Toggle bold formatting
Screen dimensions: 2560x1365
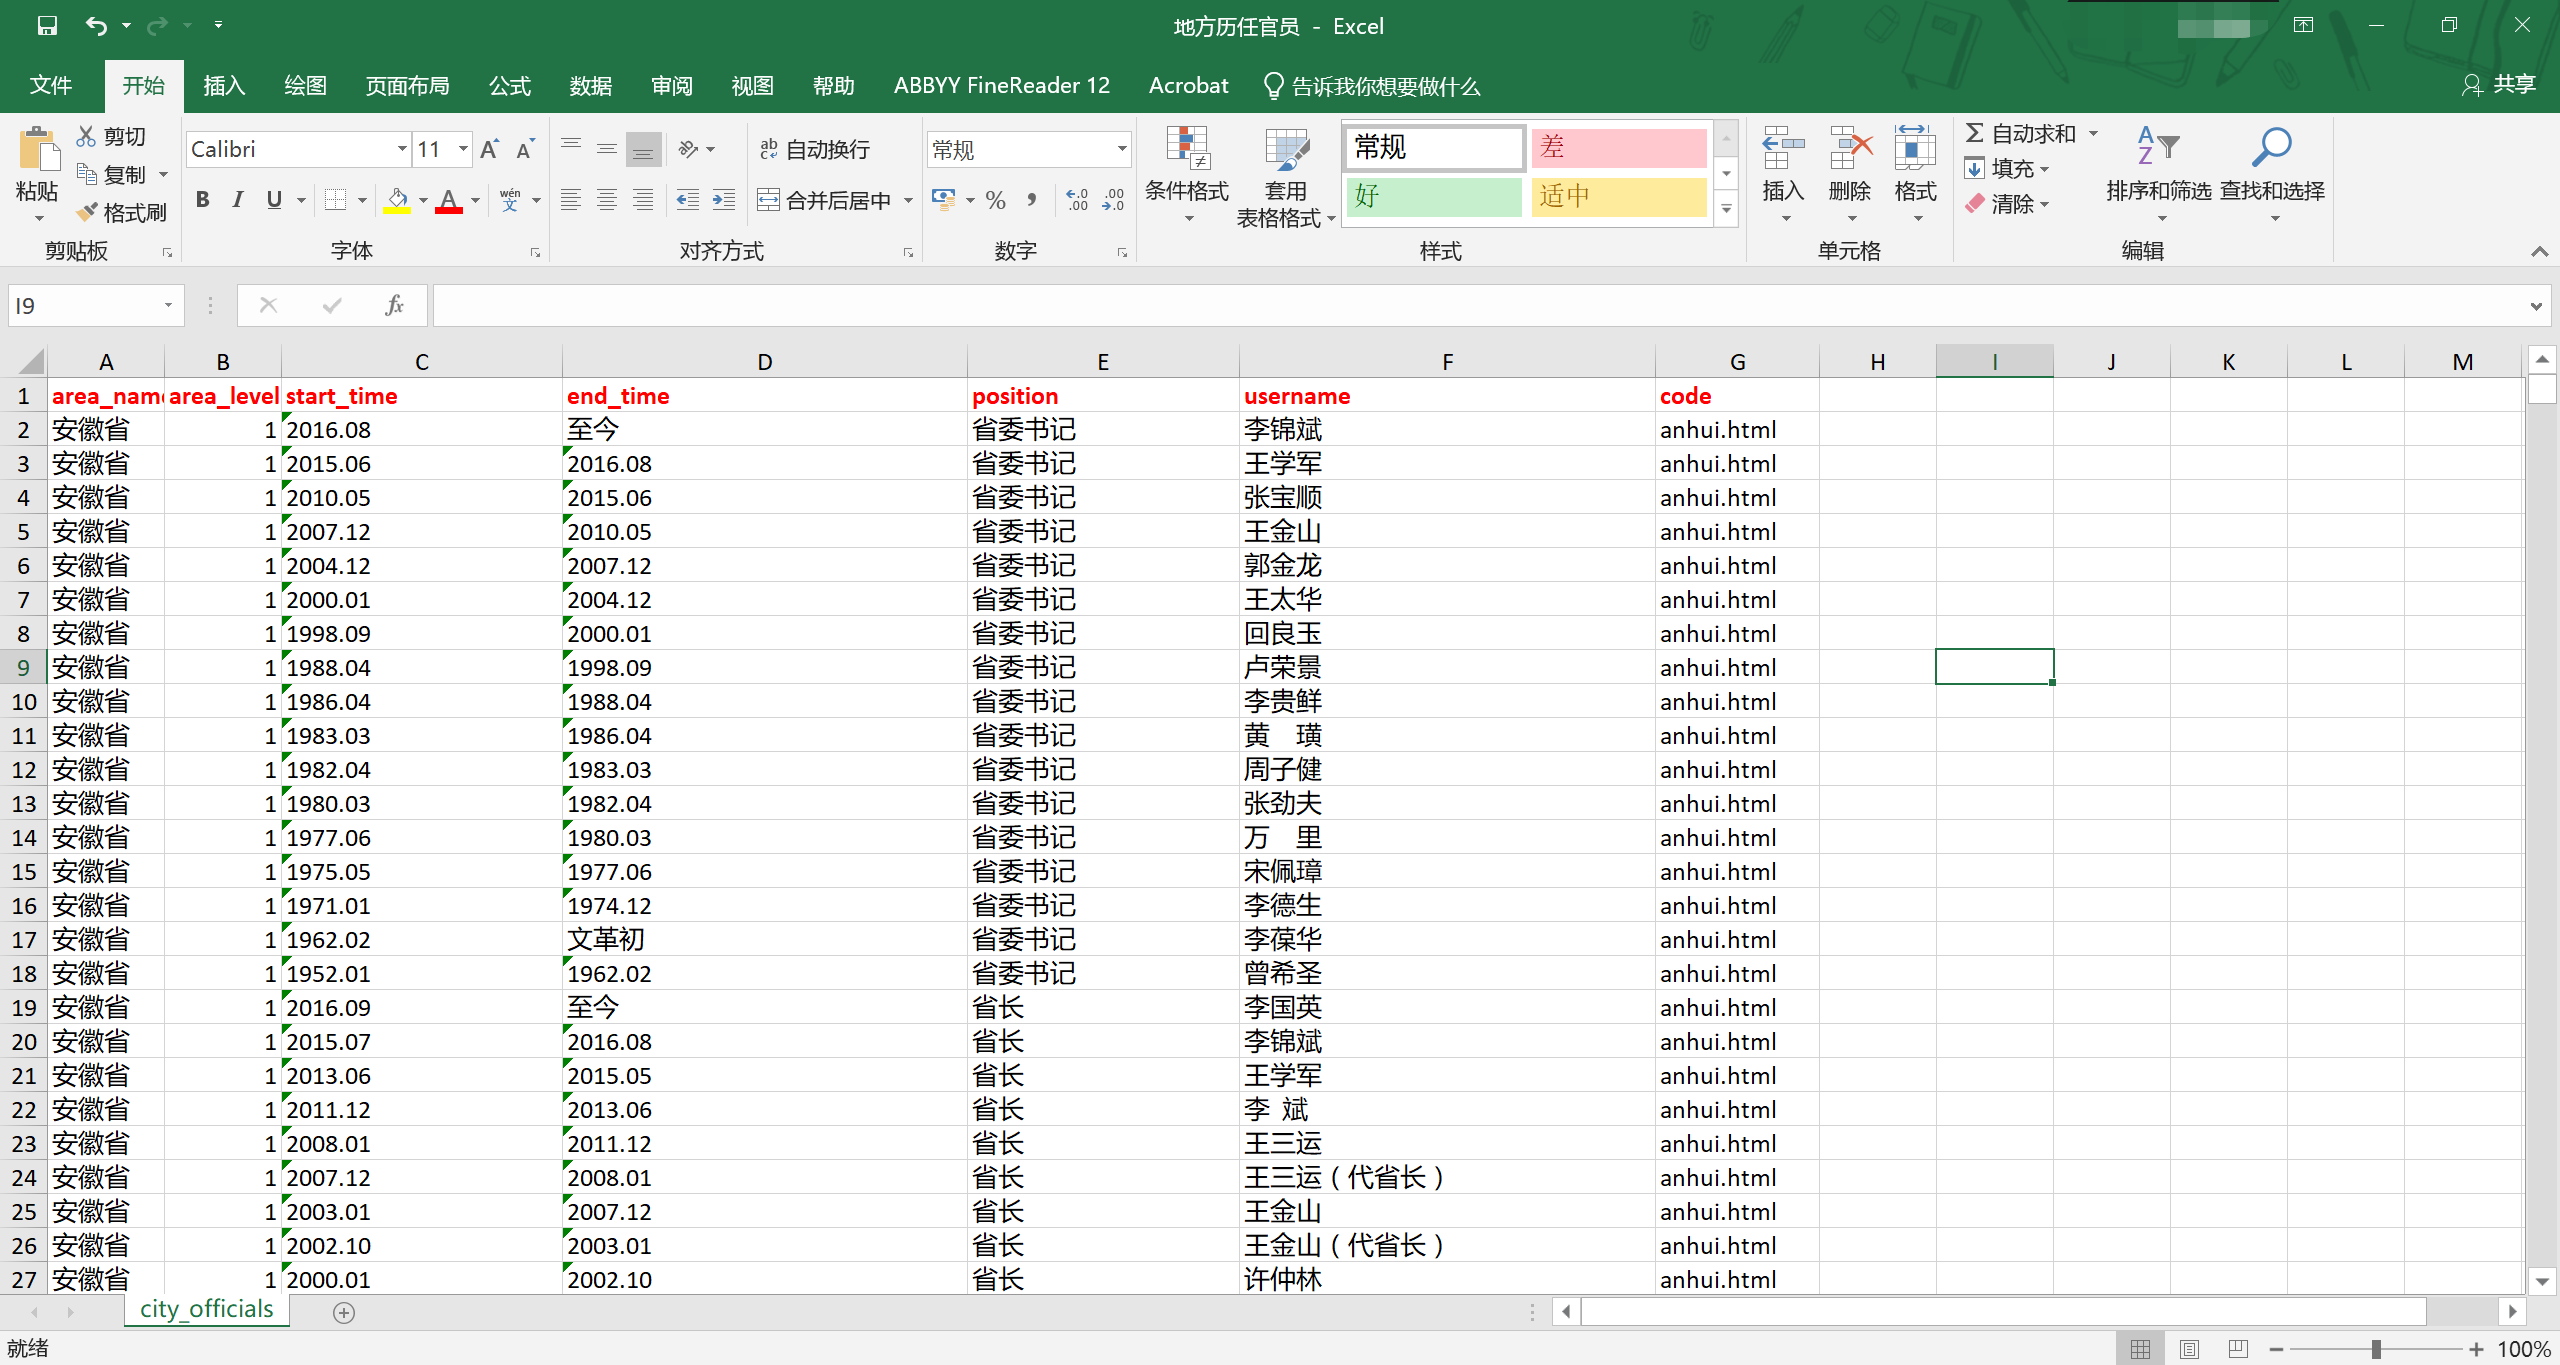pos(203,200)
